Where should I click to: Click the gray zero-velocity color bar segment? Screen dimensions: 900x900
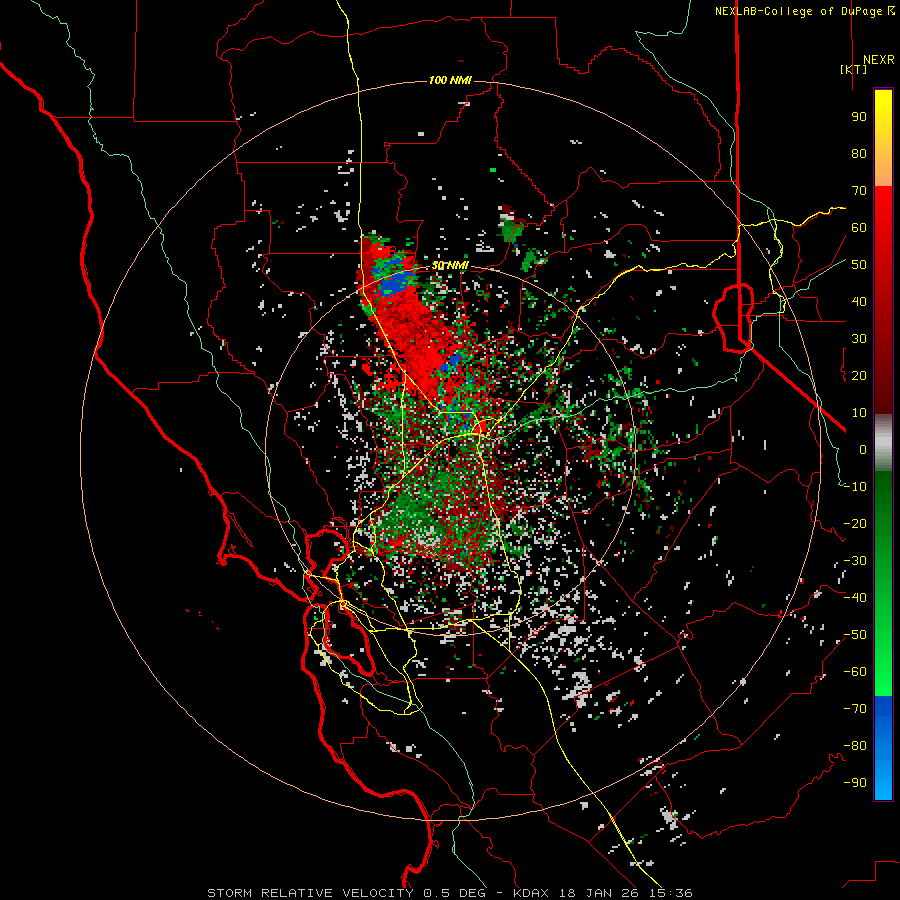pyautogui.click(x=883, y=442)
